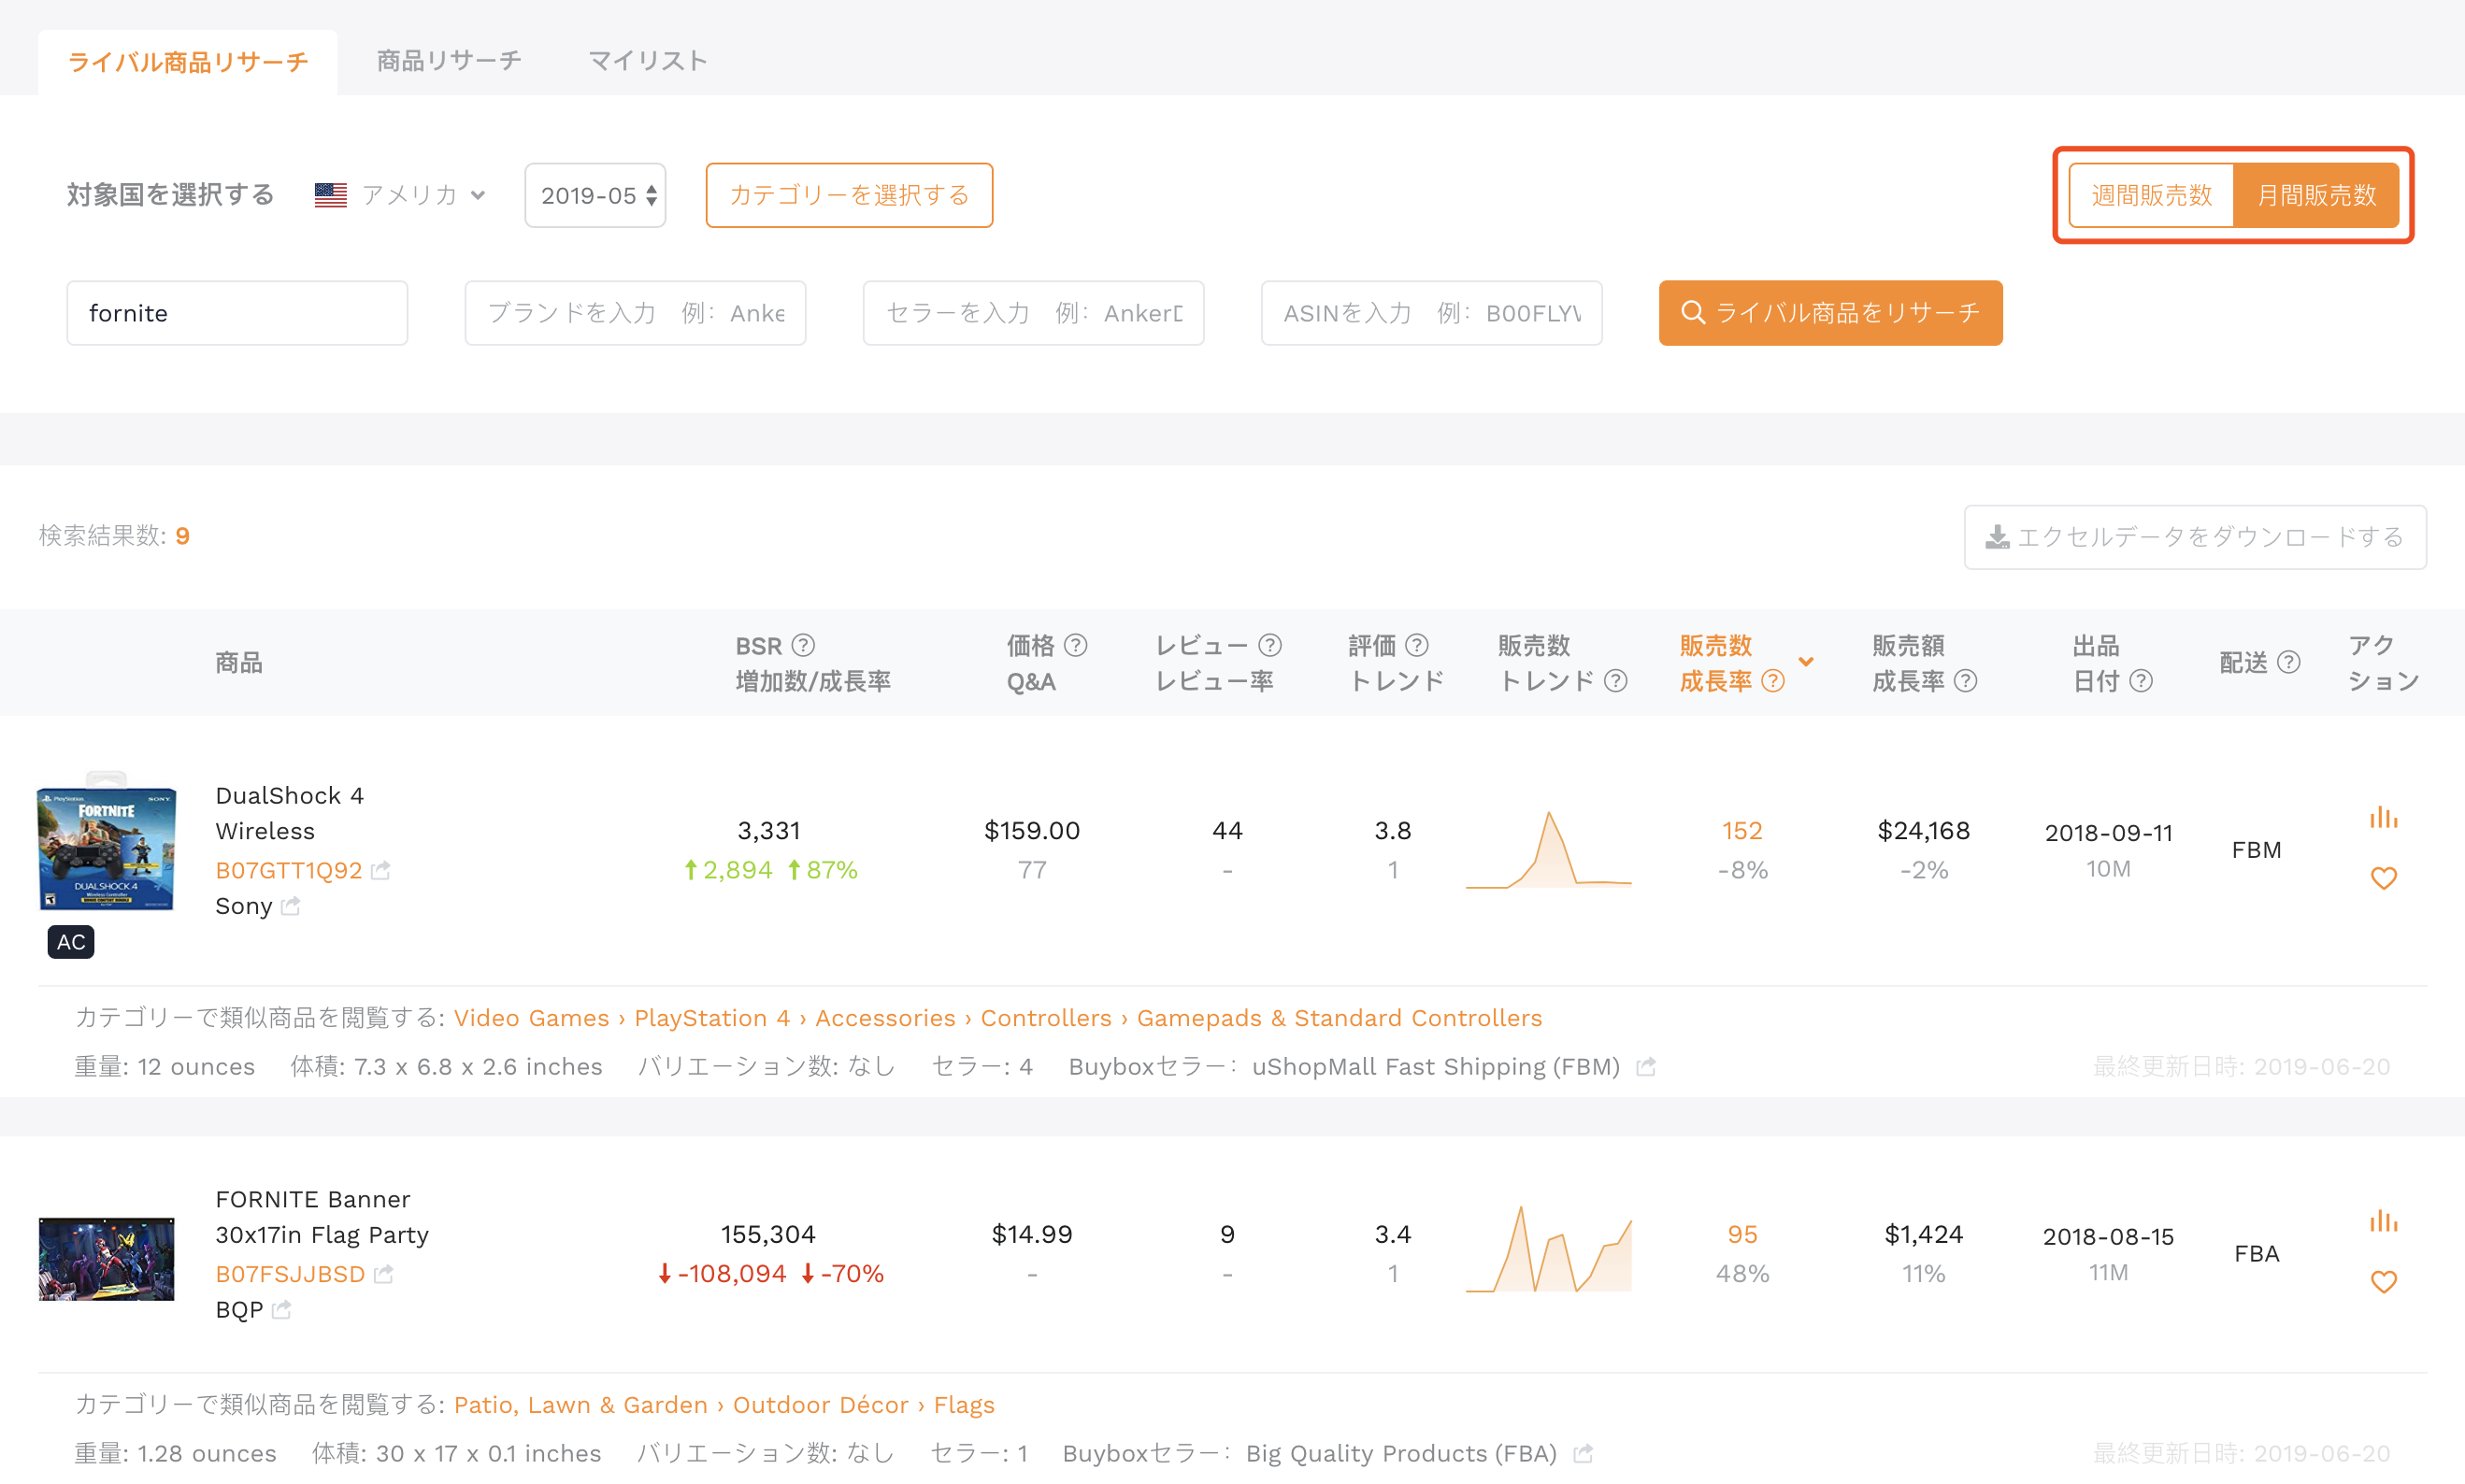Open uShopMall Fast Shipping seller link icon

coord(1646,1067)
